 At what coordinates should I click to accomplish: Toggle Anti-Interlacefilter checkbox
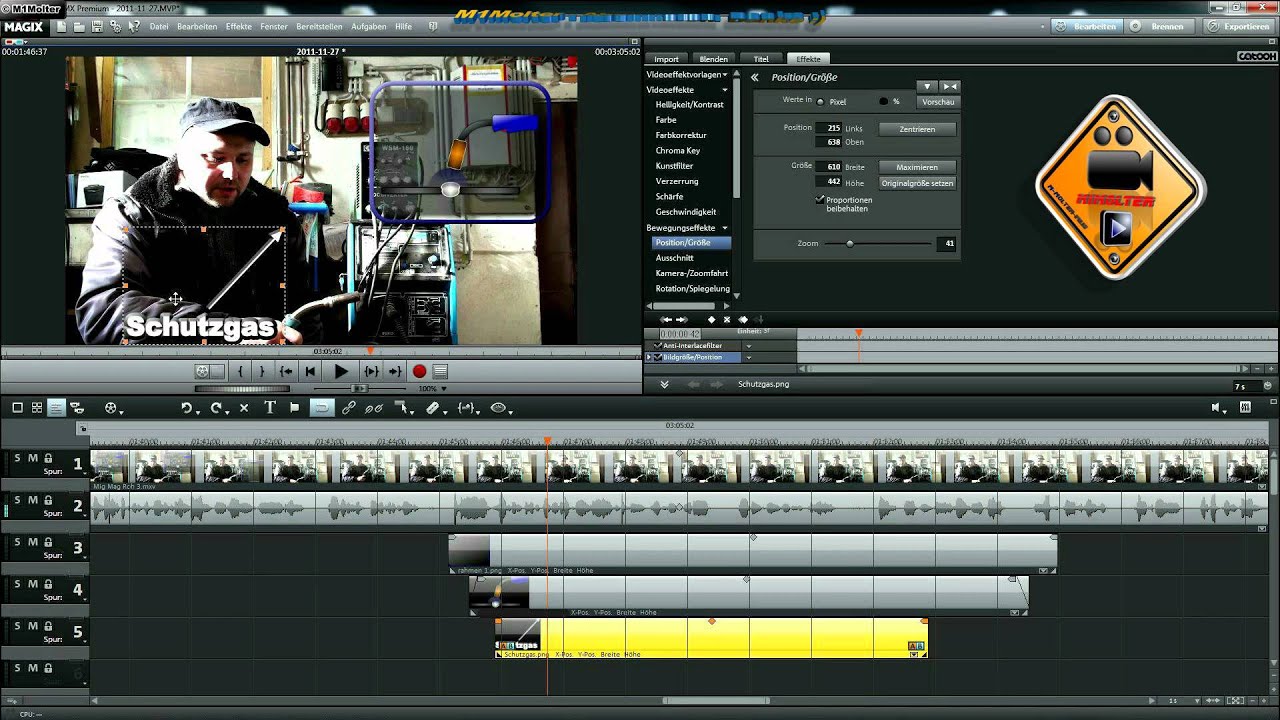coord(657,346)
